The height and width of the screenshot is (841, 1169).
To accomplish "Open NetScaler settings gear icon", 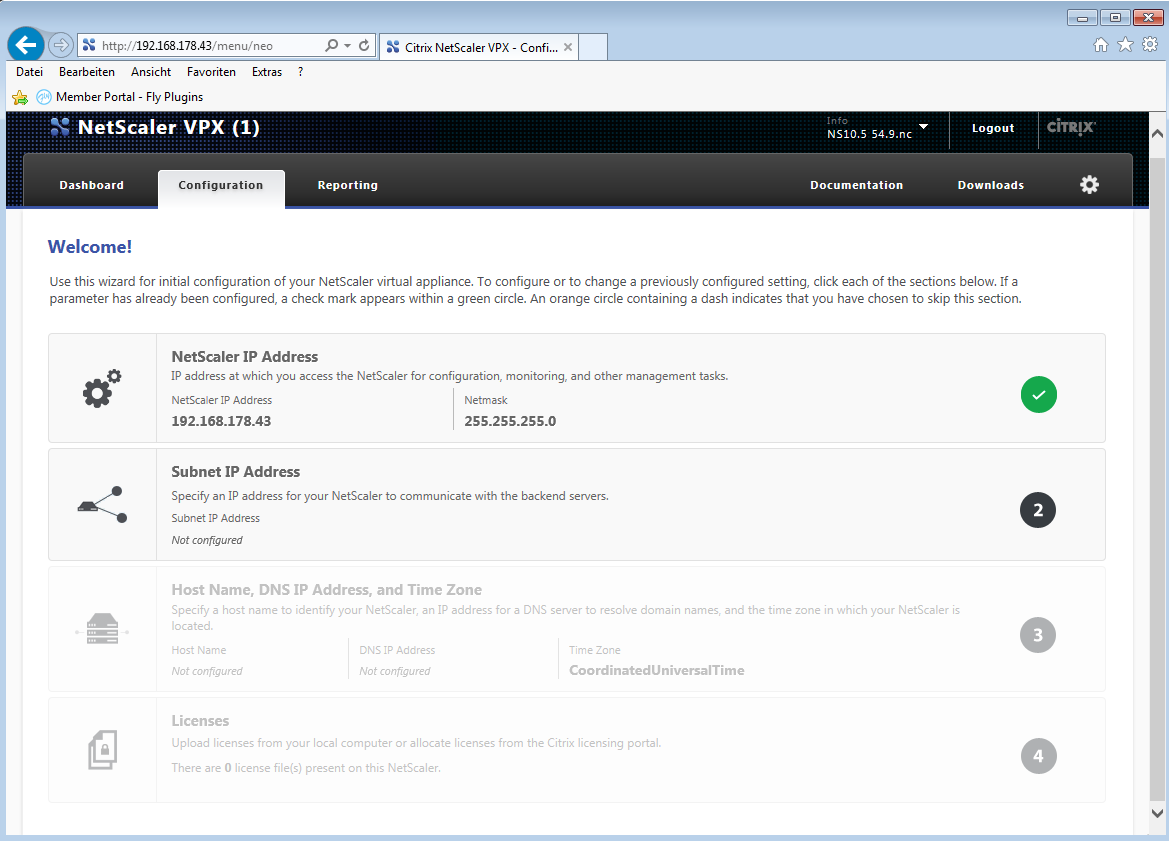I will point(1089,184).
